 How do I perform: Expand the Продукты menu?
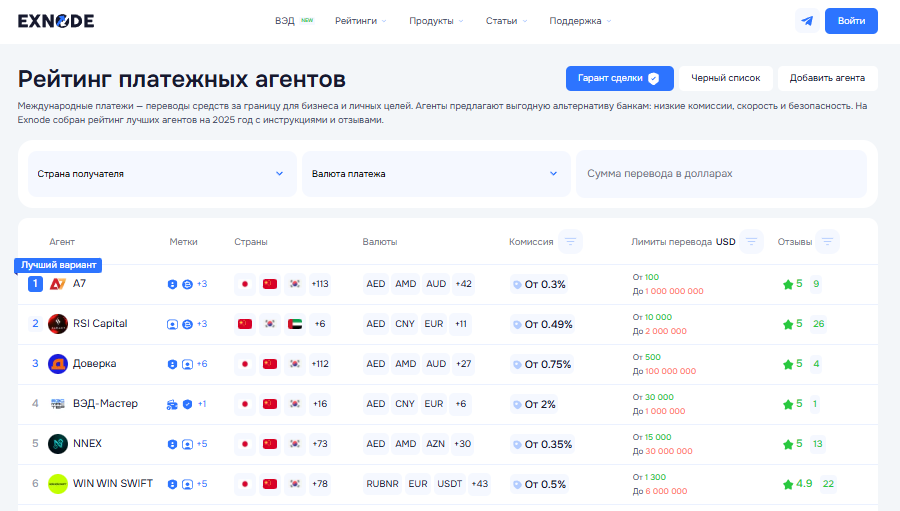[436, 21]
